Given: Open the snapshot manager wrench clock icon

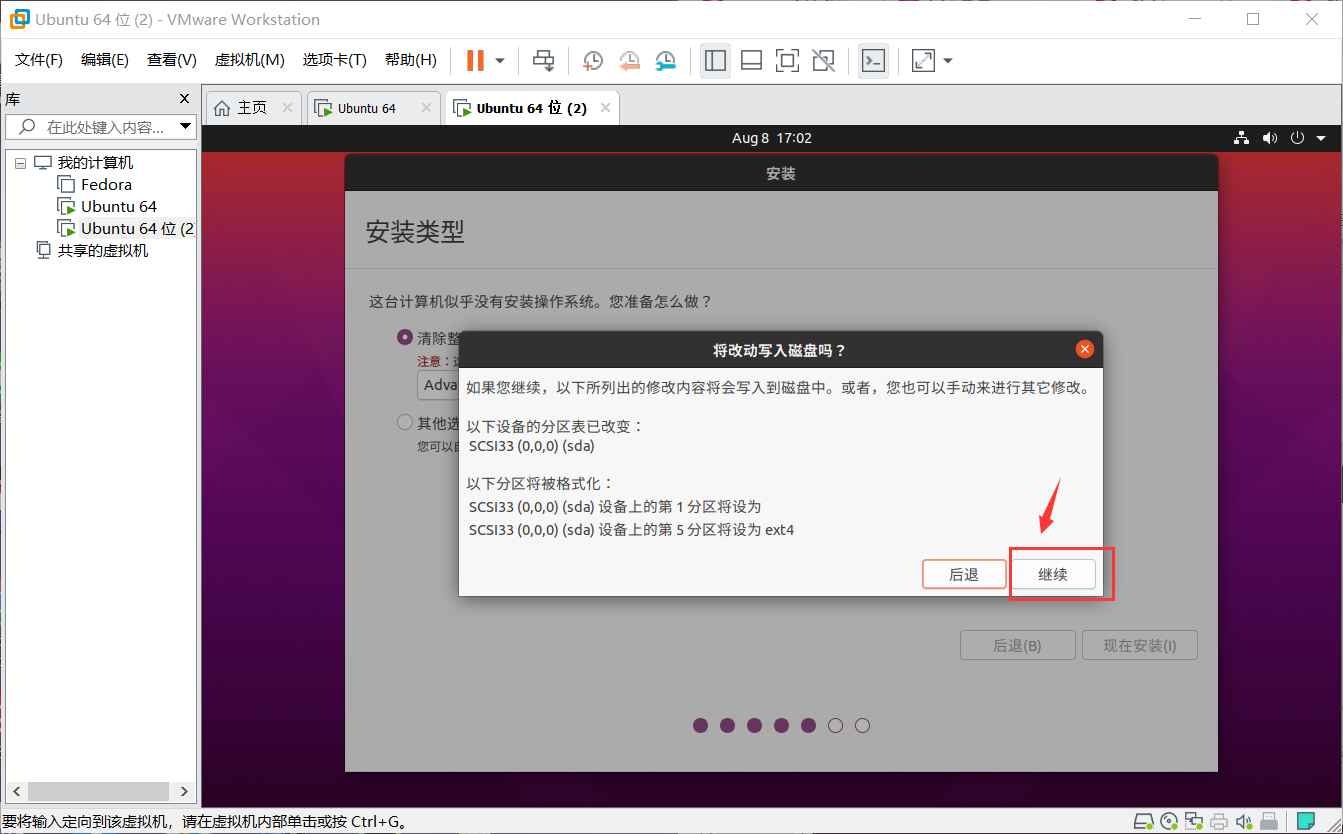Looking at the screenshot, I should click(665, 61).
